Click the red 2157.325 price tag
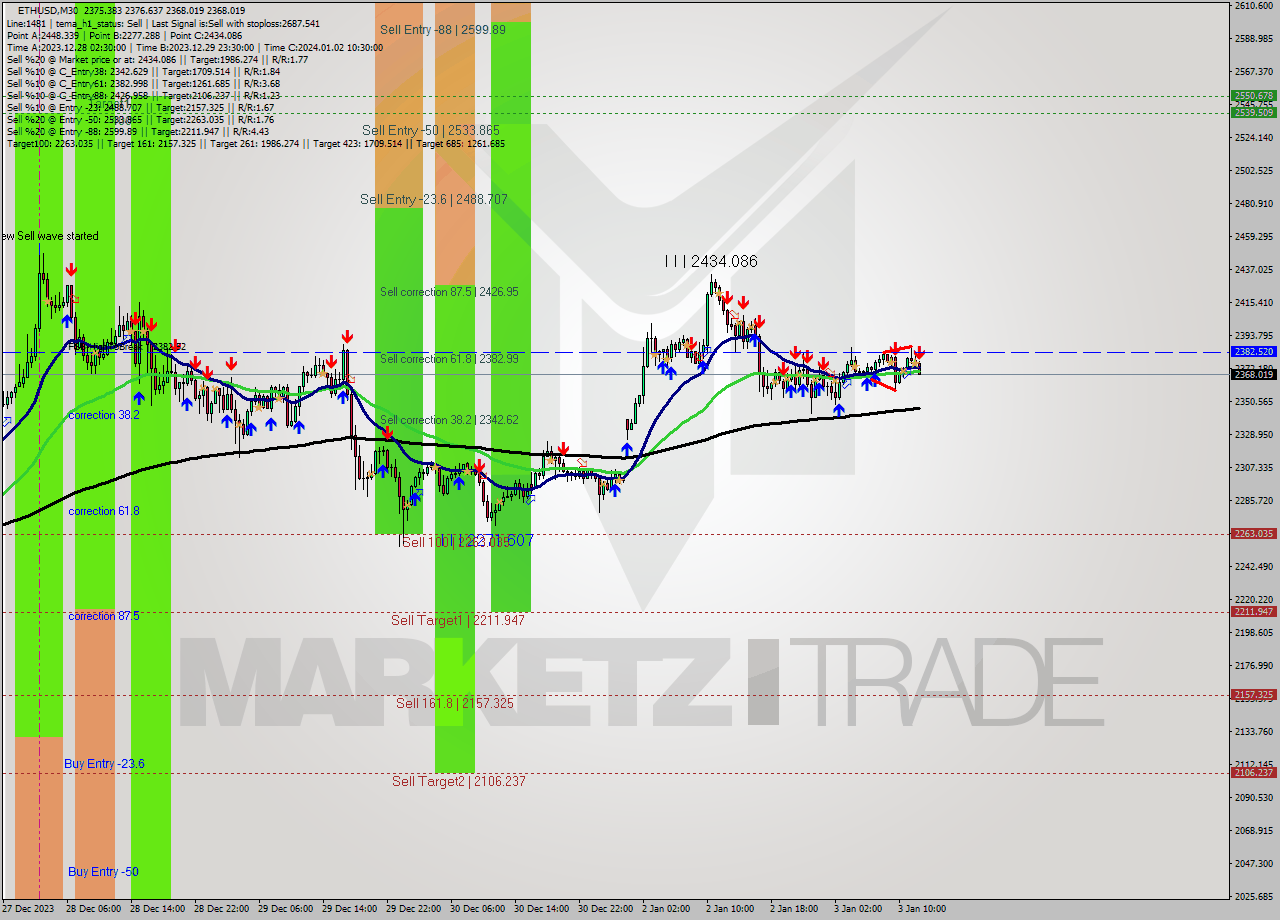Image resolution: width=1280 pixels, height=920 pixels. pos(1253,694)
